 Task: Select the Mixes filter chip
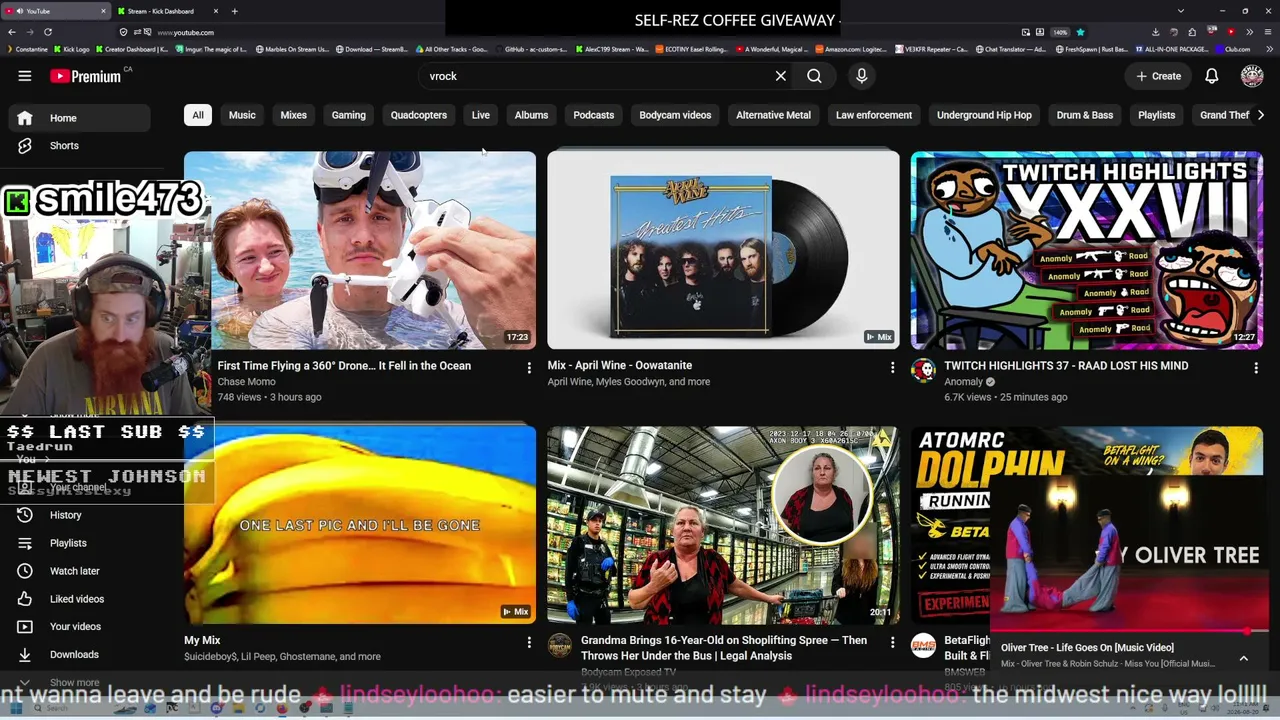293,115
